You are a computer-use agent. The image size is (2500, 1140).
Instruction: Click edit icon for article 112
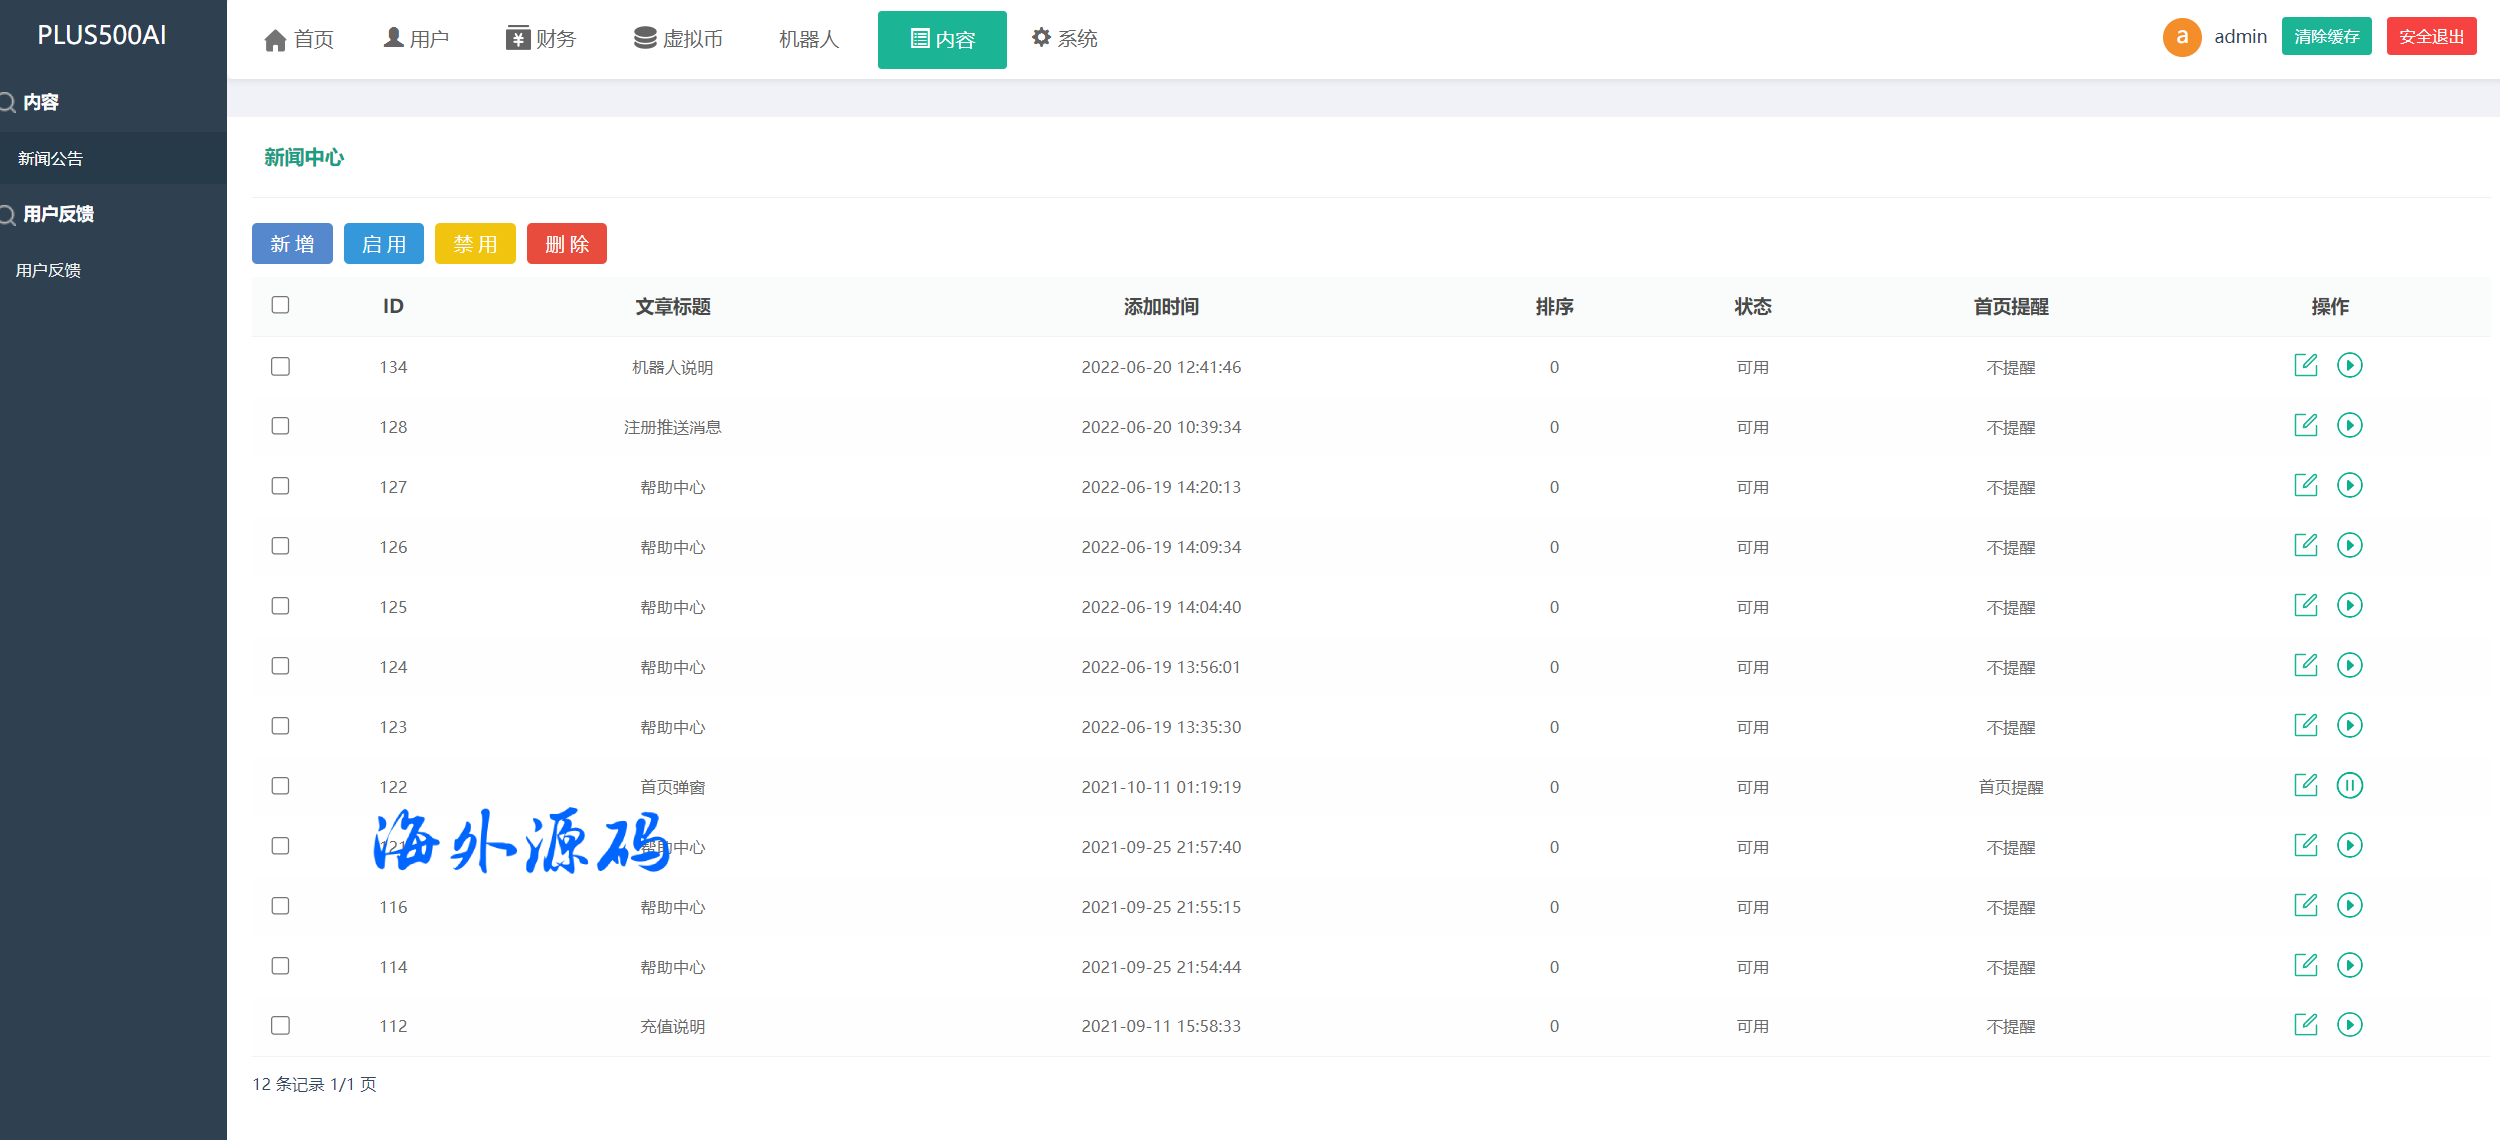point(2305,1024)
